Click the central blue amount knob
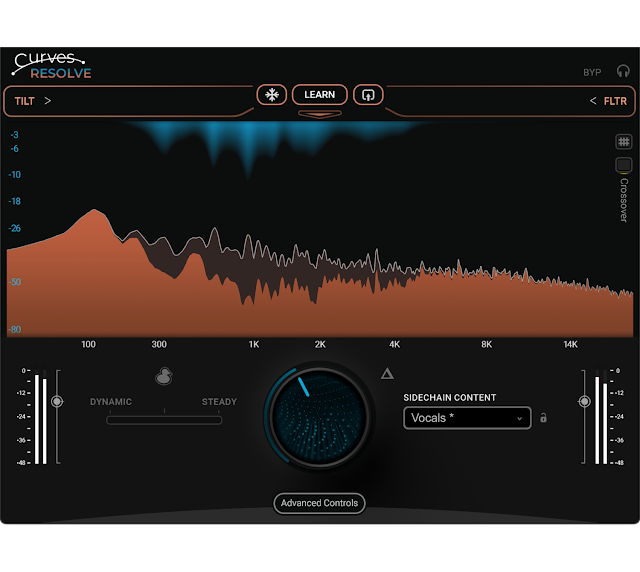Image resolution: width=640 pixels, height=572 pixels. coord(319,417)
